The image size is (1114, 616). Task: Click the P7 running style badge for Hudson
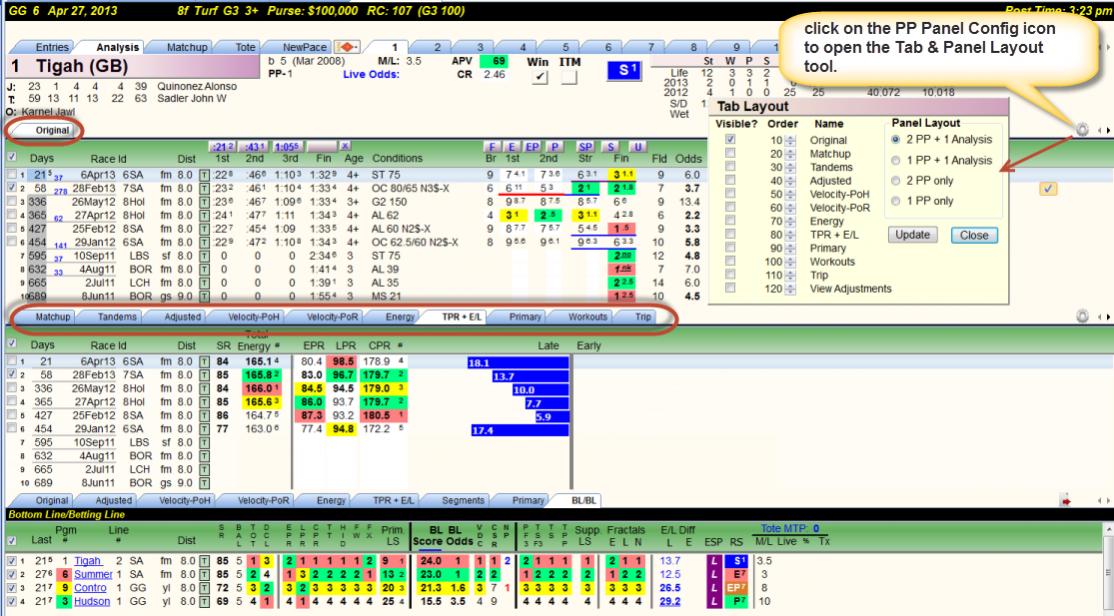[x=735, y=601]
